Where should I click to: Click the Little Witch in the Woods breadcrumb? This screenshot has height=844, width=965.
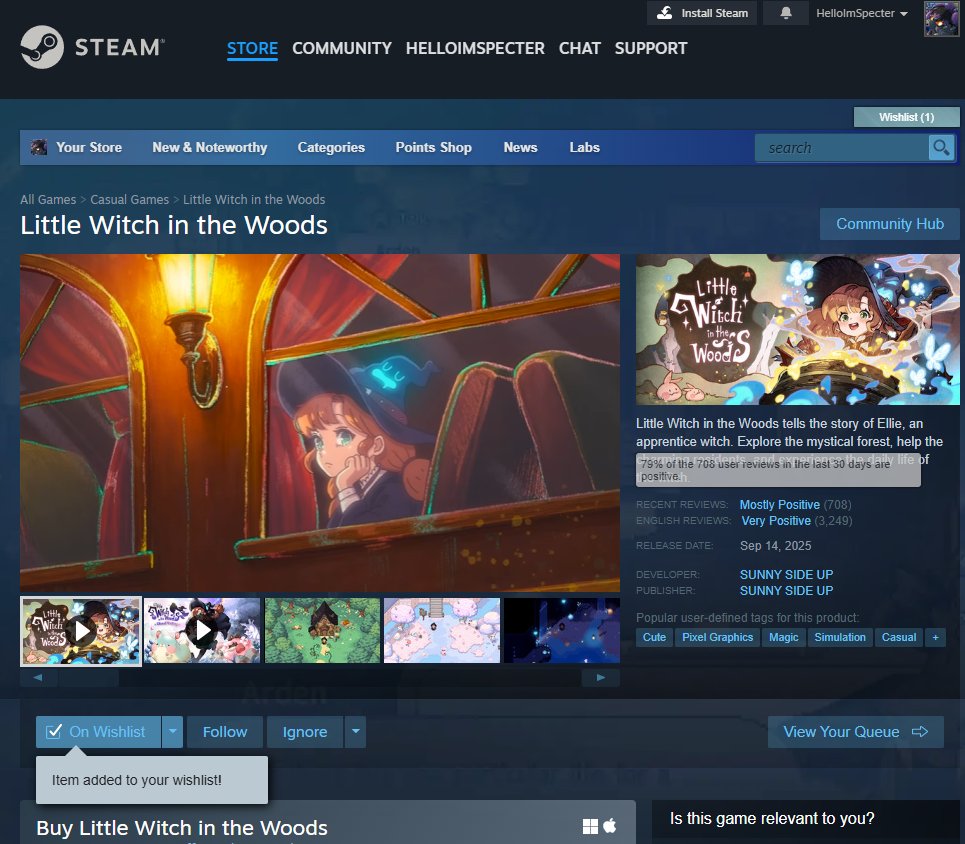[x=254, y=199]
